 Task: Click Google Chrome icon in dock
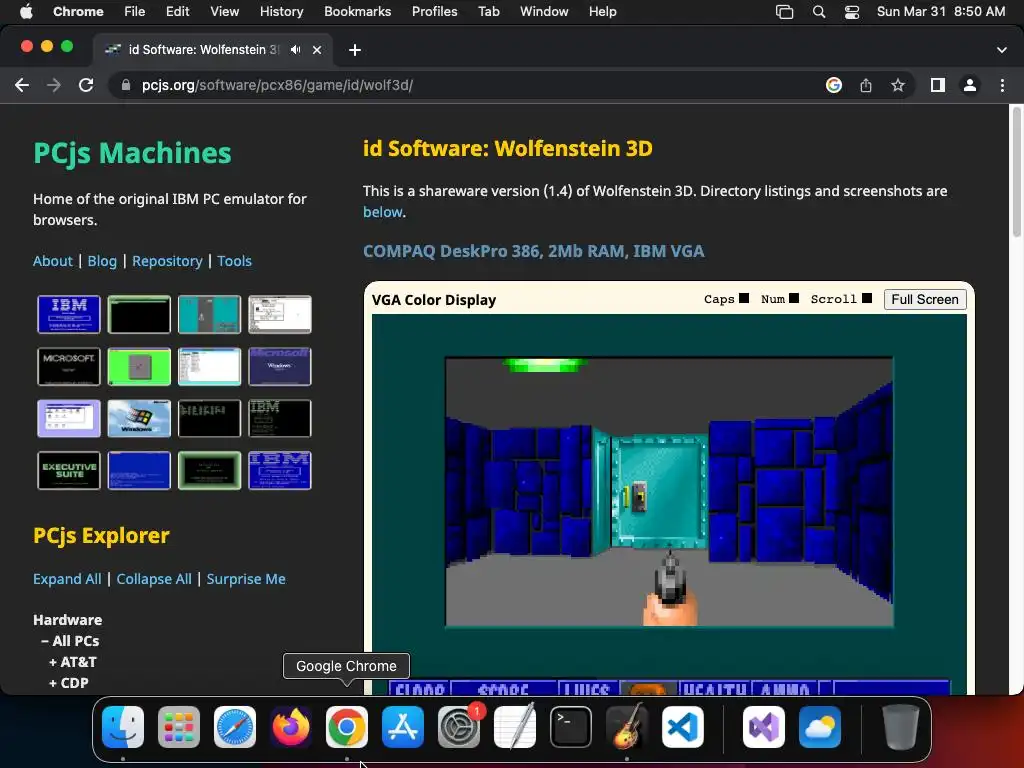(x=347, y=727)
